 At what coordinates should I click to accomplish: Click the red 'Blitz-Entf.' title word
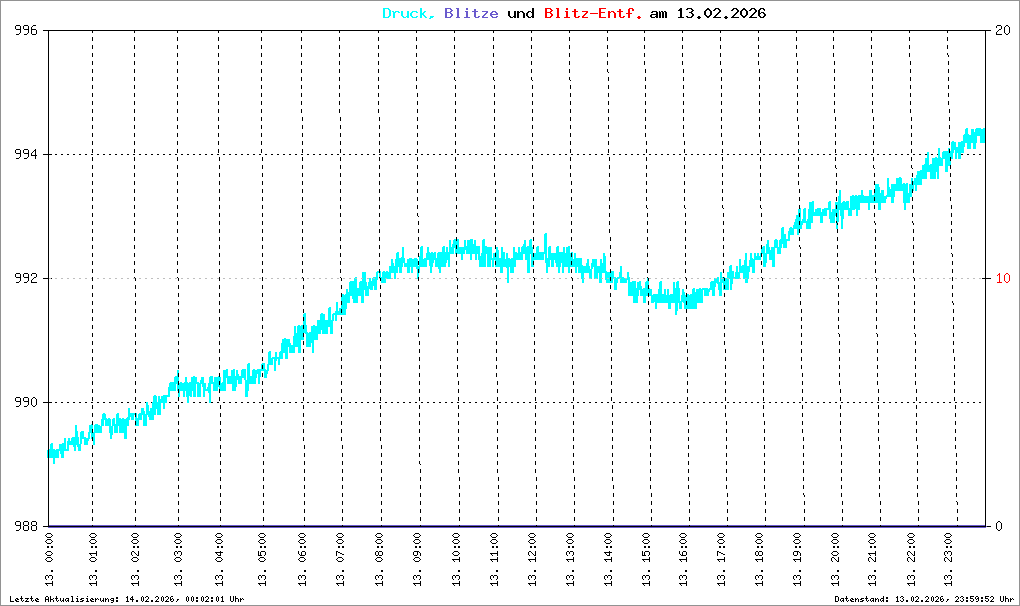pyautogui.click(x=593, y=14)
